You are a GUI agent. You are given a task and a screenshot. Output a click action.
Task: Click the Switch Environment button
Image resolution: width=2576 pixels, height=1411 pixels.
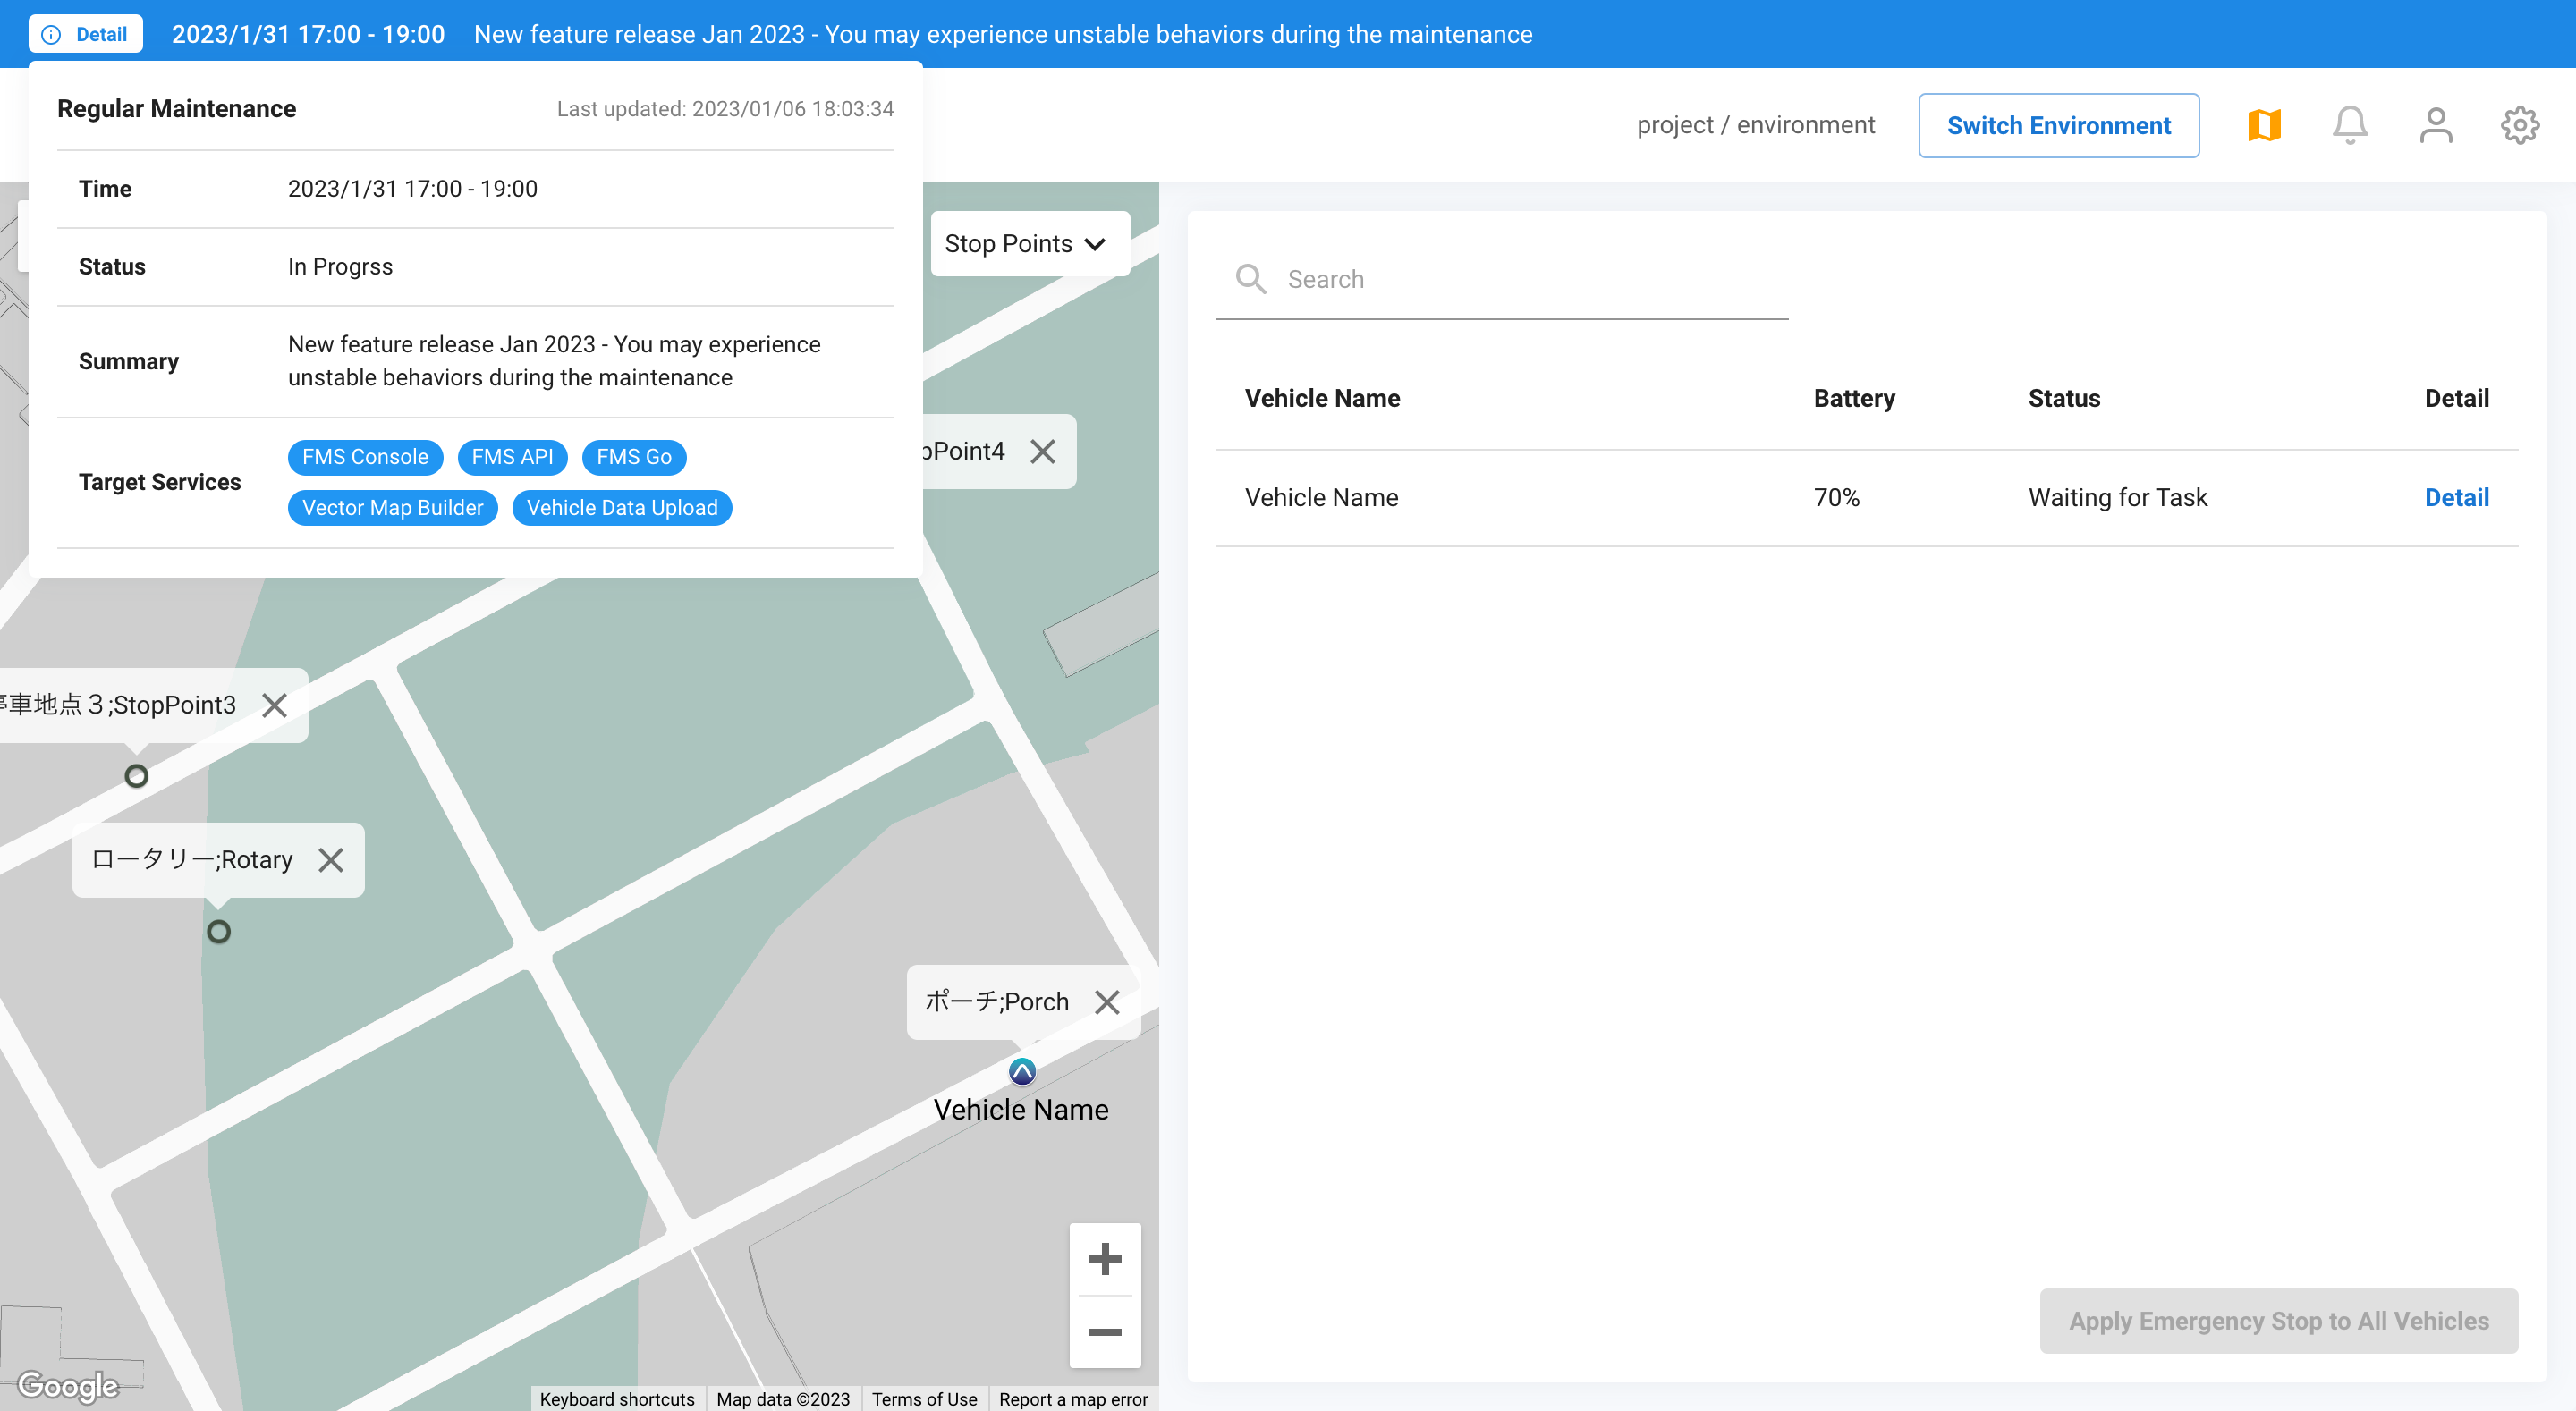(x=2058, y=125)
